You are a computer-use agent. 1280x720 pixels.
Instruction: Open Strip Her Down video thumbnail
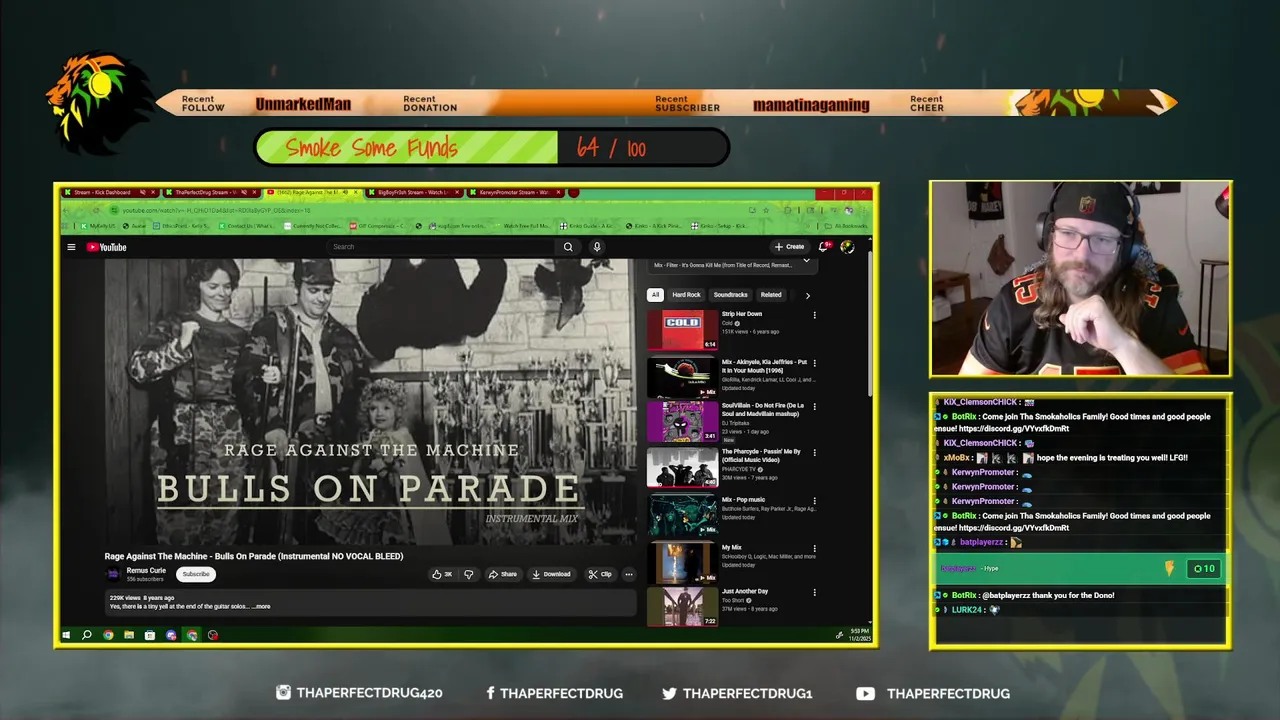tap(682, 330)
